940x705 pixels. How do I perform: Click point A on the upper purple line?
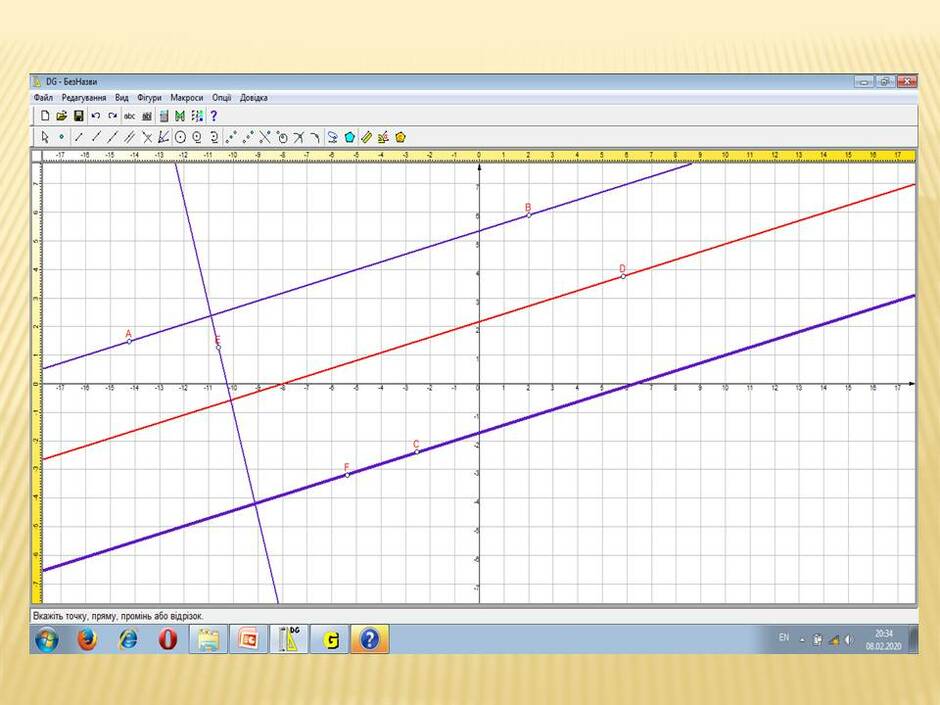pyautogui.click(x=129, y=342)
